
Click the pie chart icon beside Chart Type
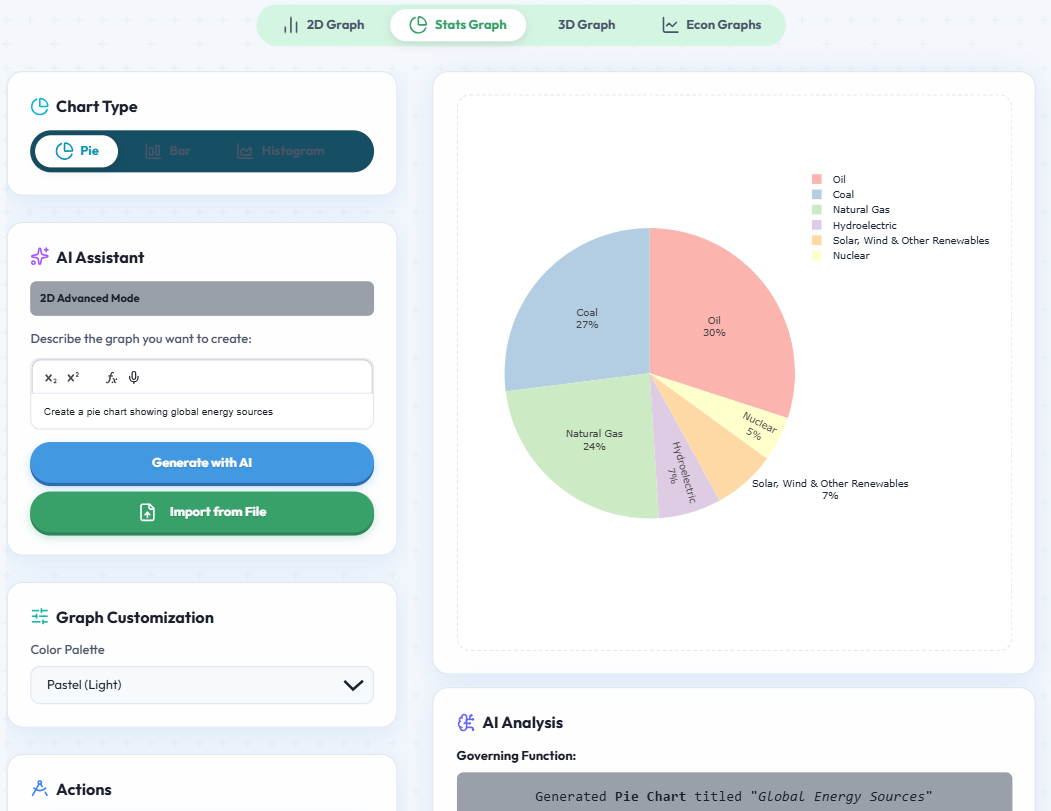[40, 106]
